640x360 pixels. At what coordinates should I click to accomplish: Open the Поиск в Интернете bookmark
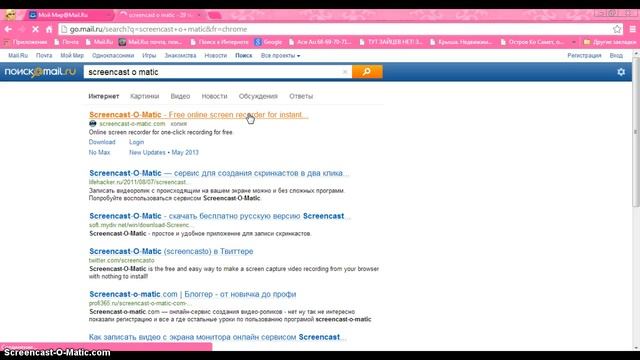tap(219, 42)
